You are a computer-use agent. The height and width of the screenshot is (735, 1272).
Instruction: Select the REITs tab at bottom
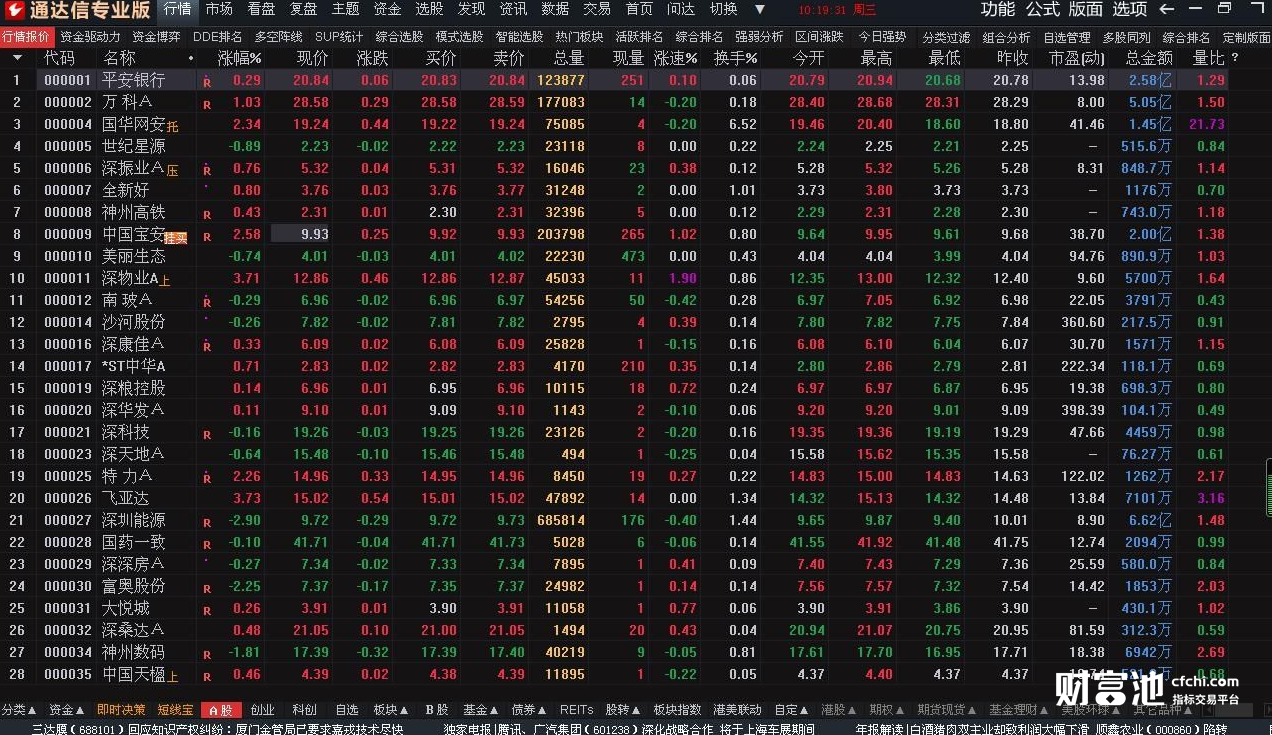pos(576,710)
